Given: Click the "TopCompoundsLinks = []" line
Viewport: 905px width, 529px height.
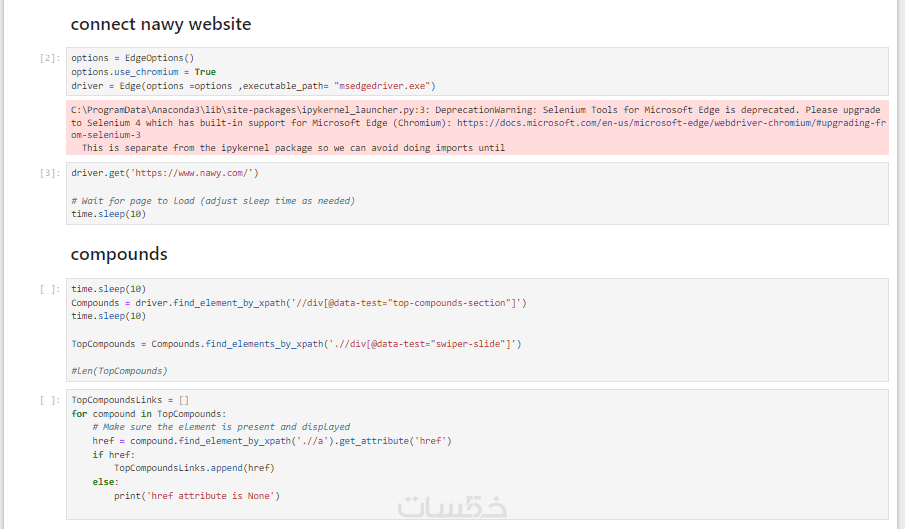Looking at the screenshot, I should (x=123, y=400).
